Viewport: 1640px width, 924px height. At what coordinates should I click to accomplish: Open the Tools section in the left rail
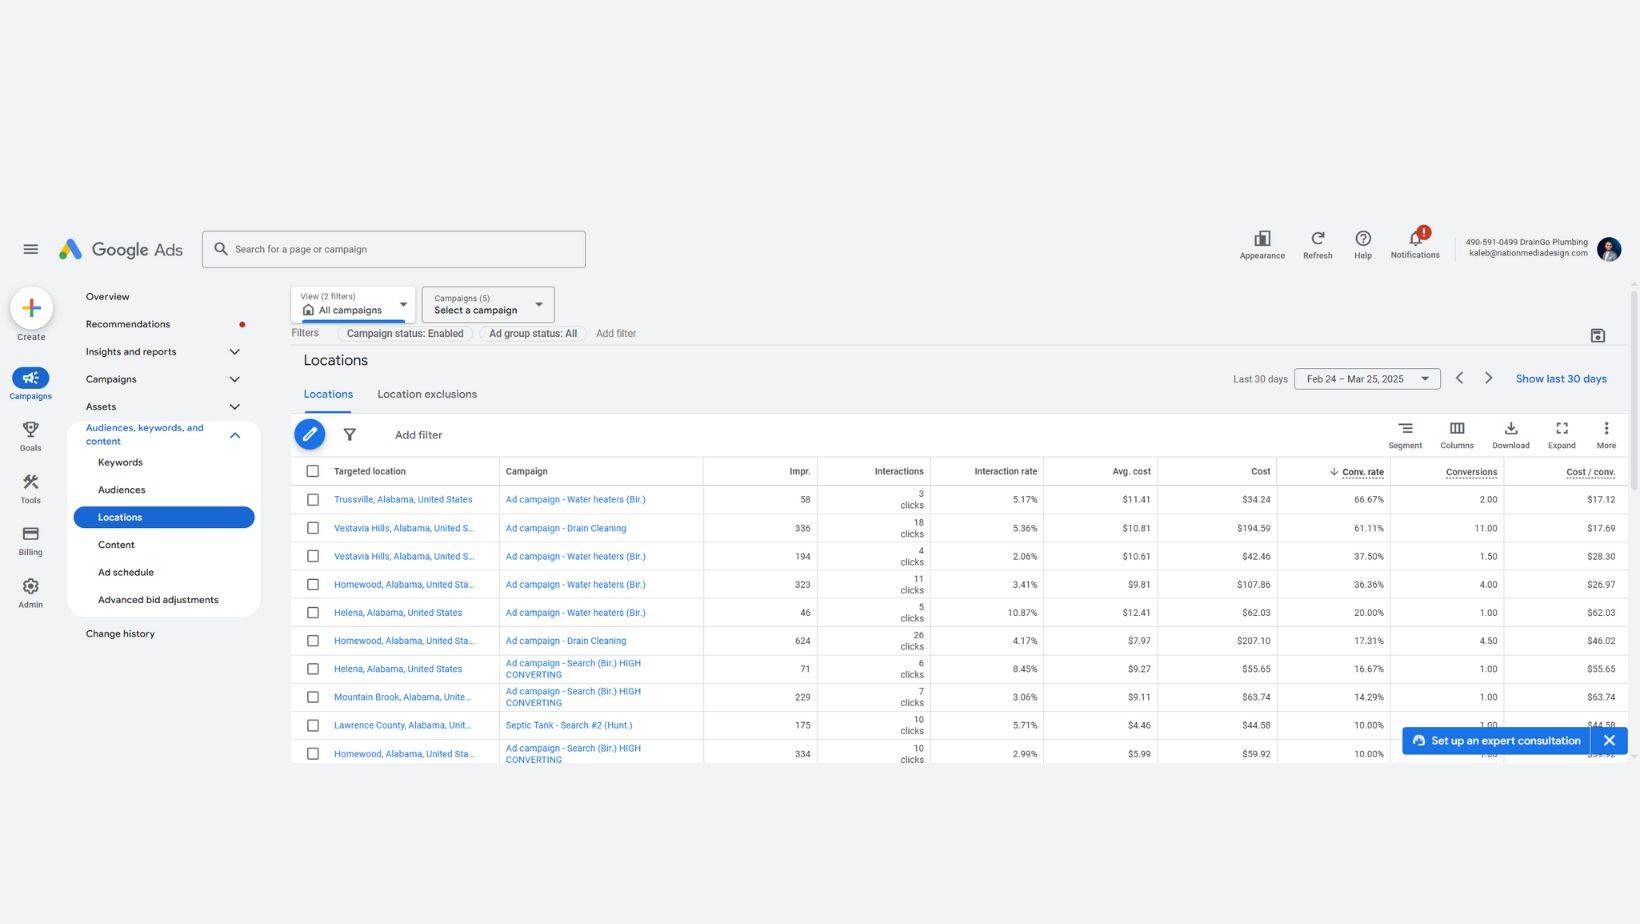click(x=30, y=488)
